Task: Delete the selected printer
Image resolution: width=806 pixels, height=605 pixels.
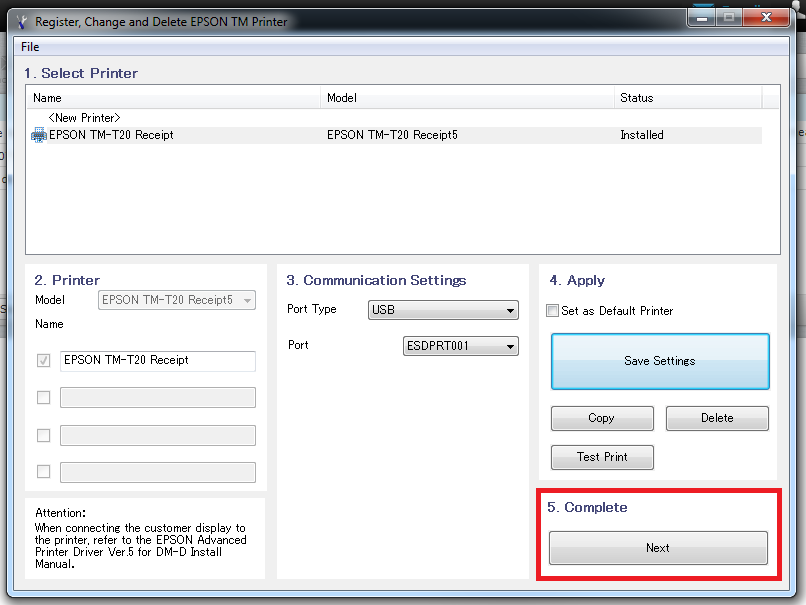Action: (717, 418)
